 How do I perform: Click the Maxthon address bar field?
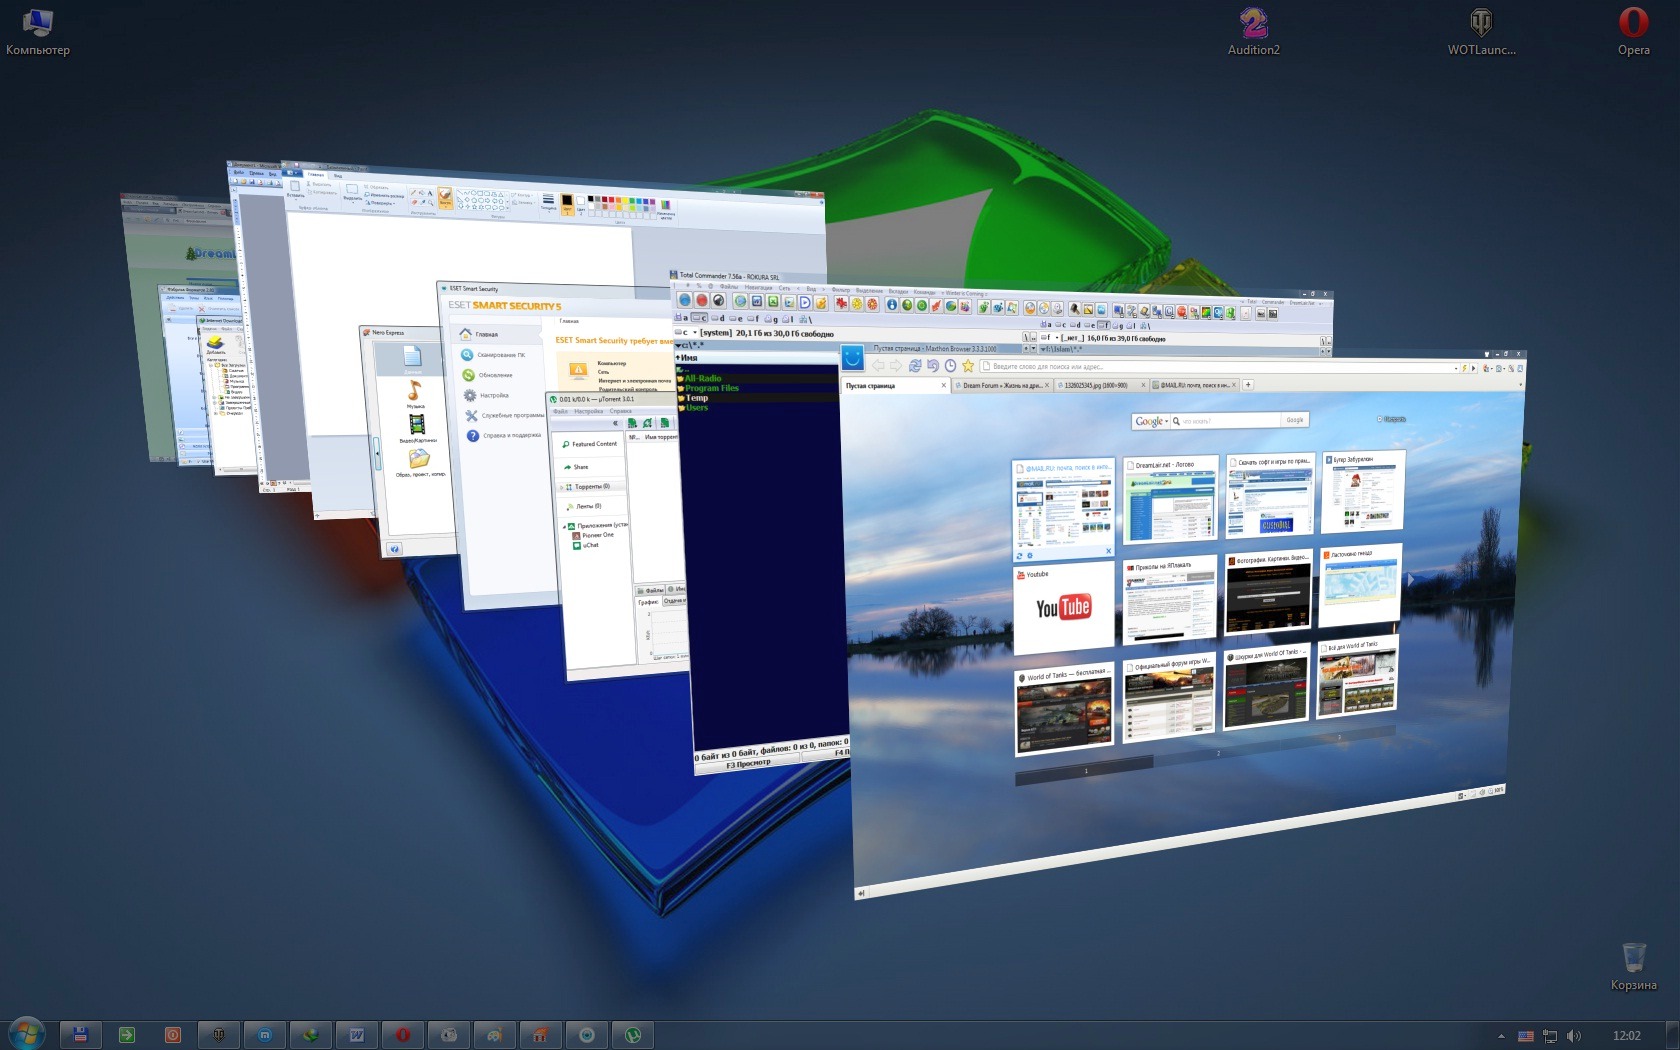pyautogui.click(x=1218, y=367)
